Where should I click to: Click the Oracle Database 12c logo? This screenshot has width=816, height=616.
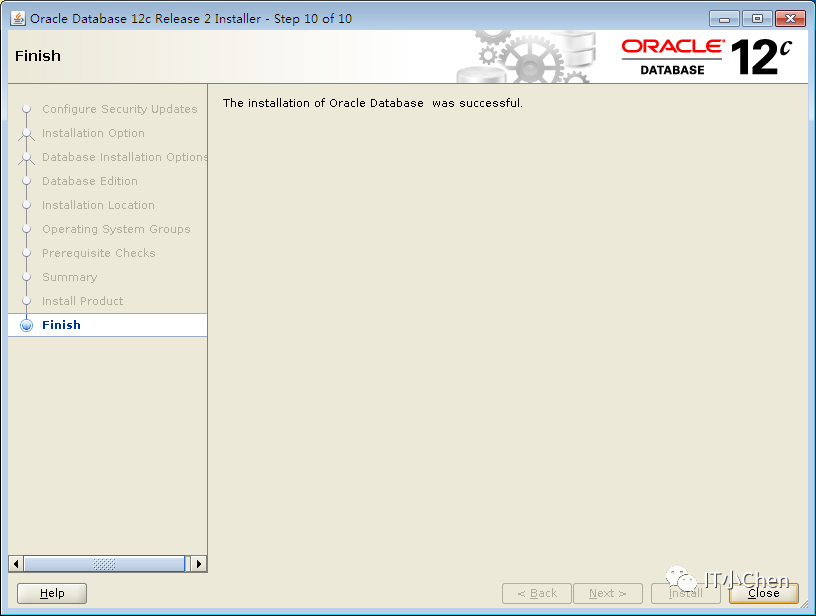click(x=707, y=57)
